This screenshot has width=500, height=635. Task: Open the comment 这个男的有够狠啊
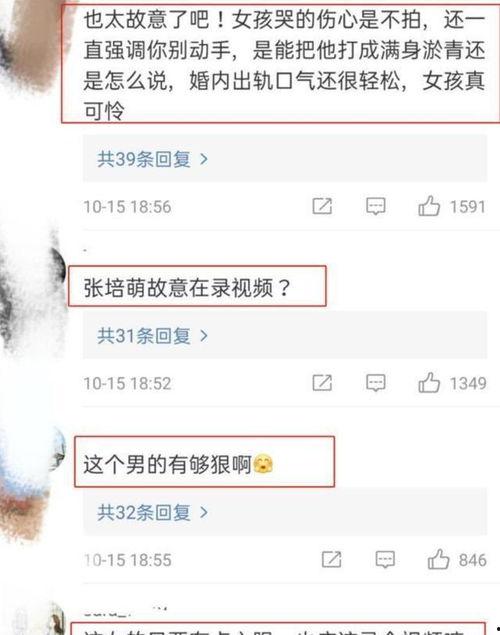point(179,465)
